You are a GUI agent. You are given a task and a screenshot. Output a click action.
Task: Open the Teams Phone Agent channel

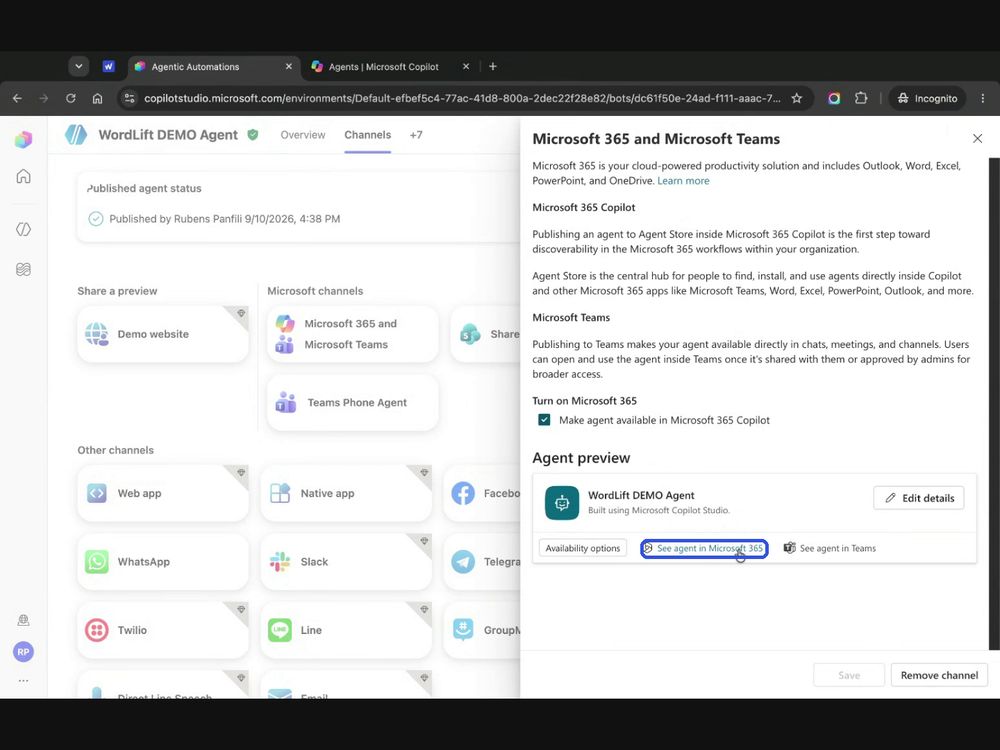click(353, 402)
